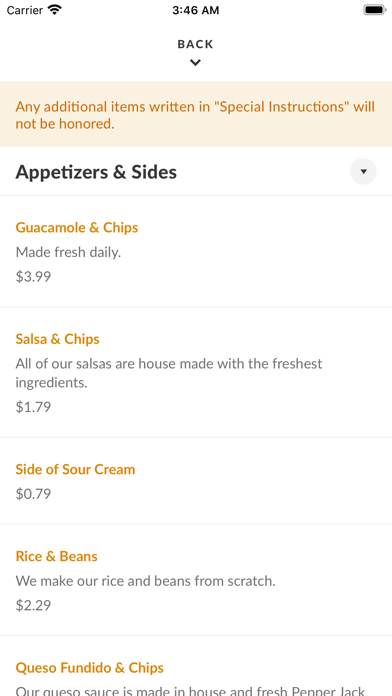The height and width of the screenshot is (696, 392).
Task: Tap the battery icon in status bar
Action: (375, 10)
